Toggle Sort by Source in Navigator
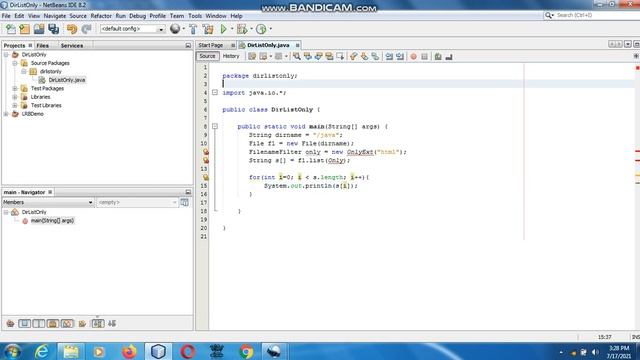Screen dimensions: 640x360 (112, 324)
